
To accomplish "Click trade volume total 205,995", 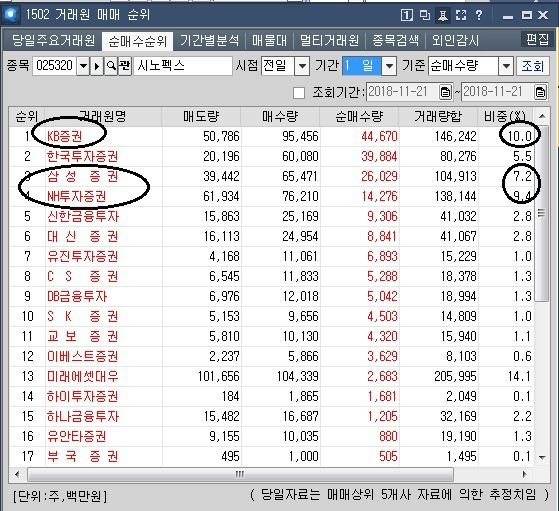I will (455, 376).
